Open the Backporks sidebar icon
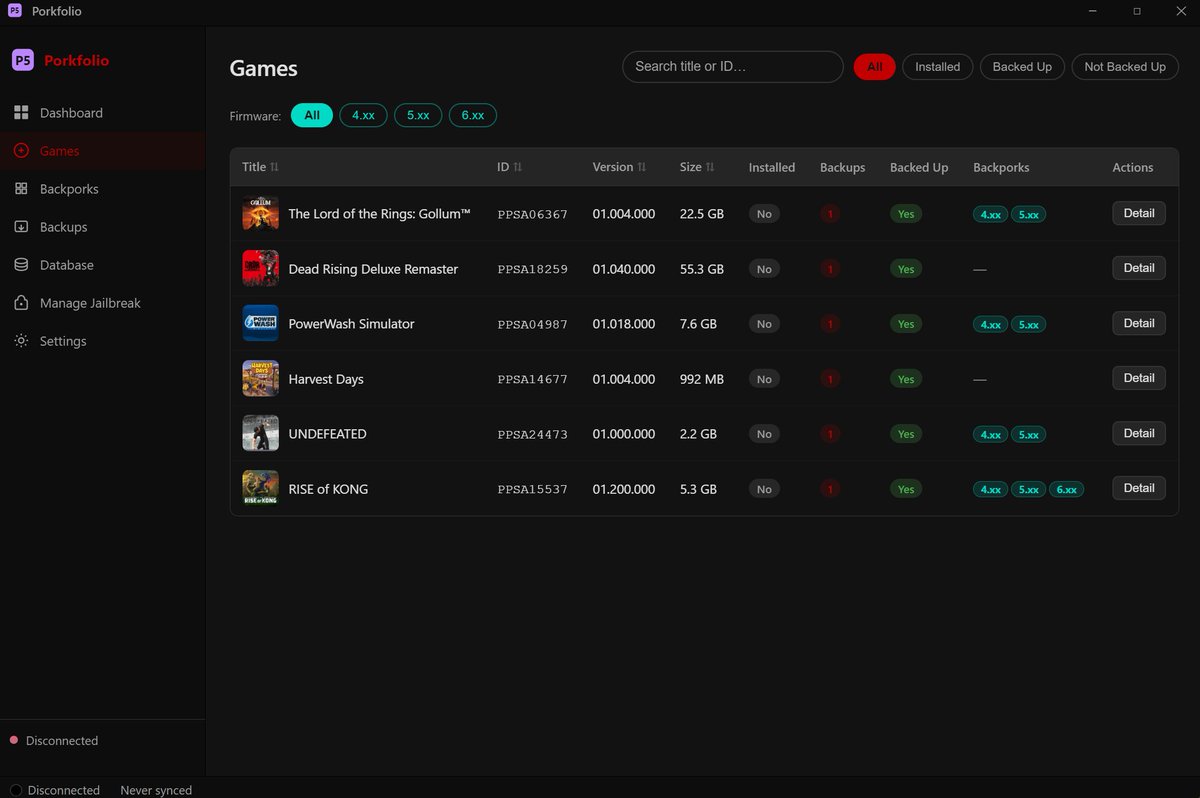1200x798 pixels. [21, 189]
